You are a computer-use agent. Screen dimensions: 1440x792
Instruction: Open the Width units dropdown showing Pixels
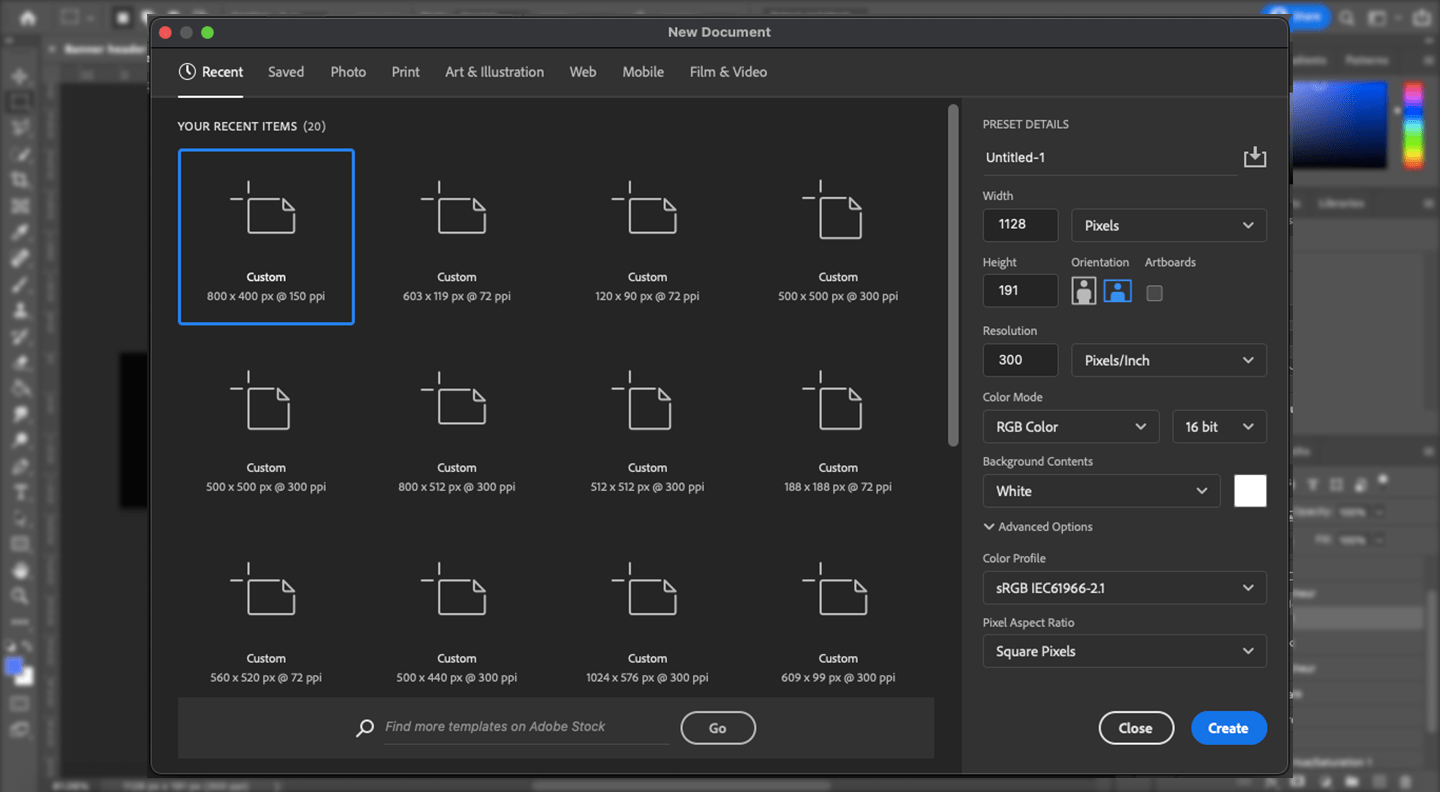(1169, 225)
